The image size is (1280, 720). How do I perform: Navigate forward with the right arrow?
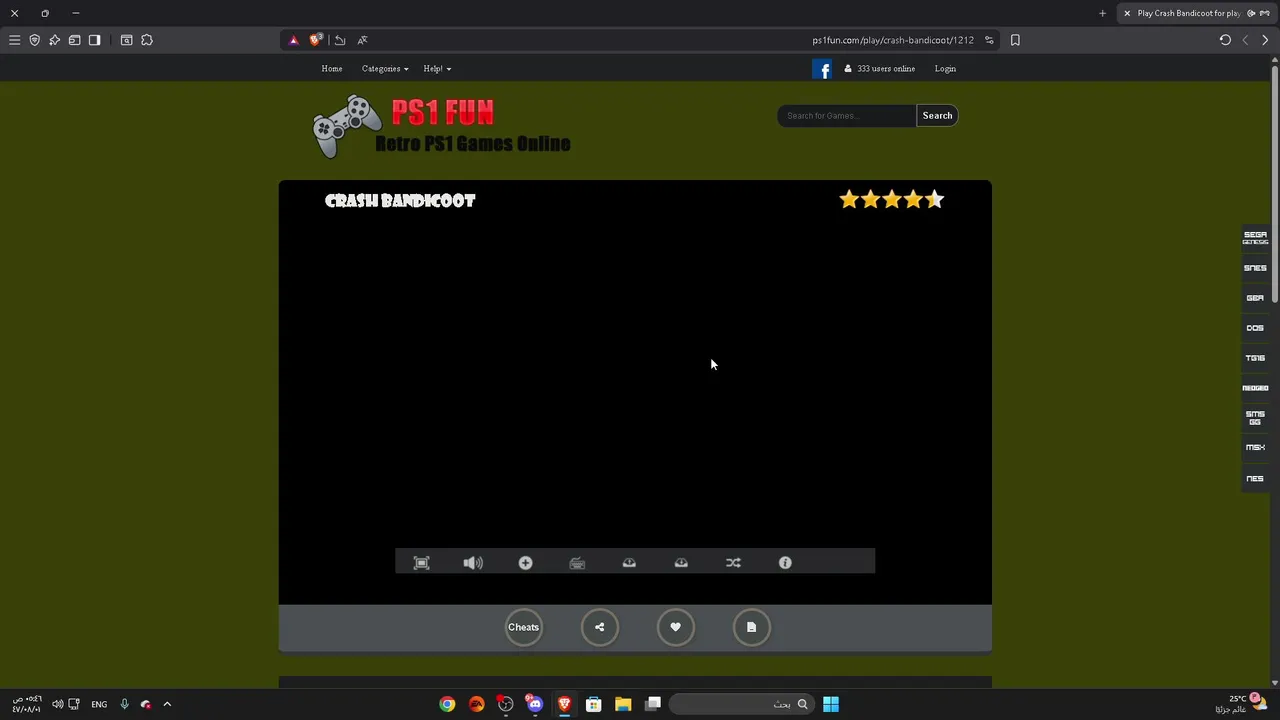[1265, 40]
